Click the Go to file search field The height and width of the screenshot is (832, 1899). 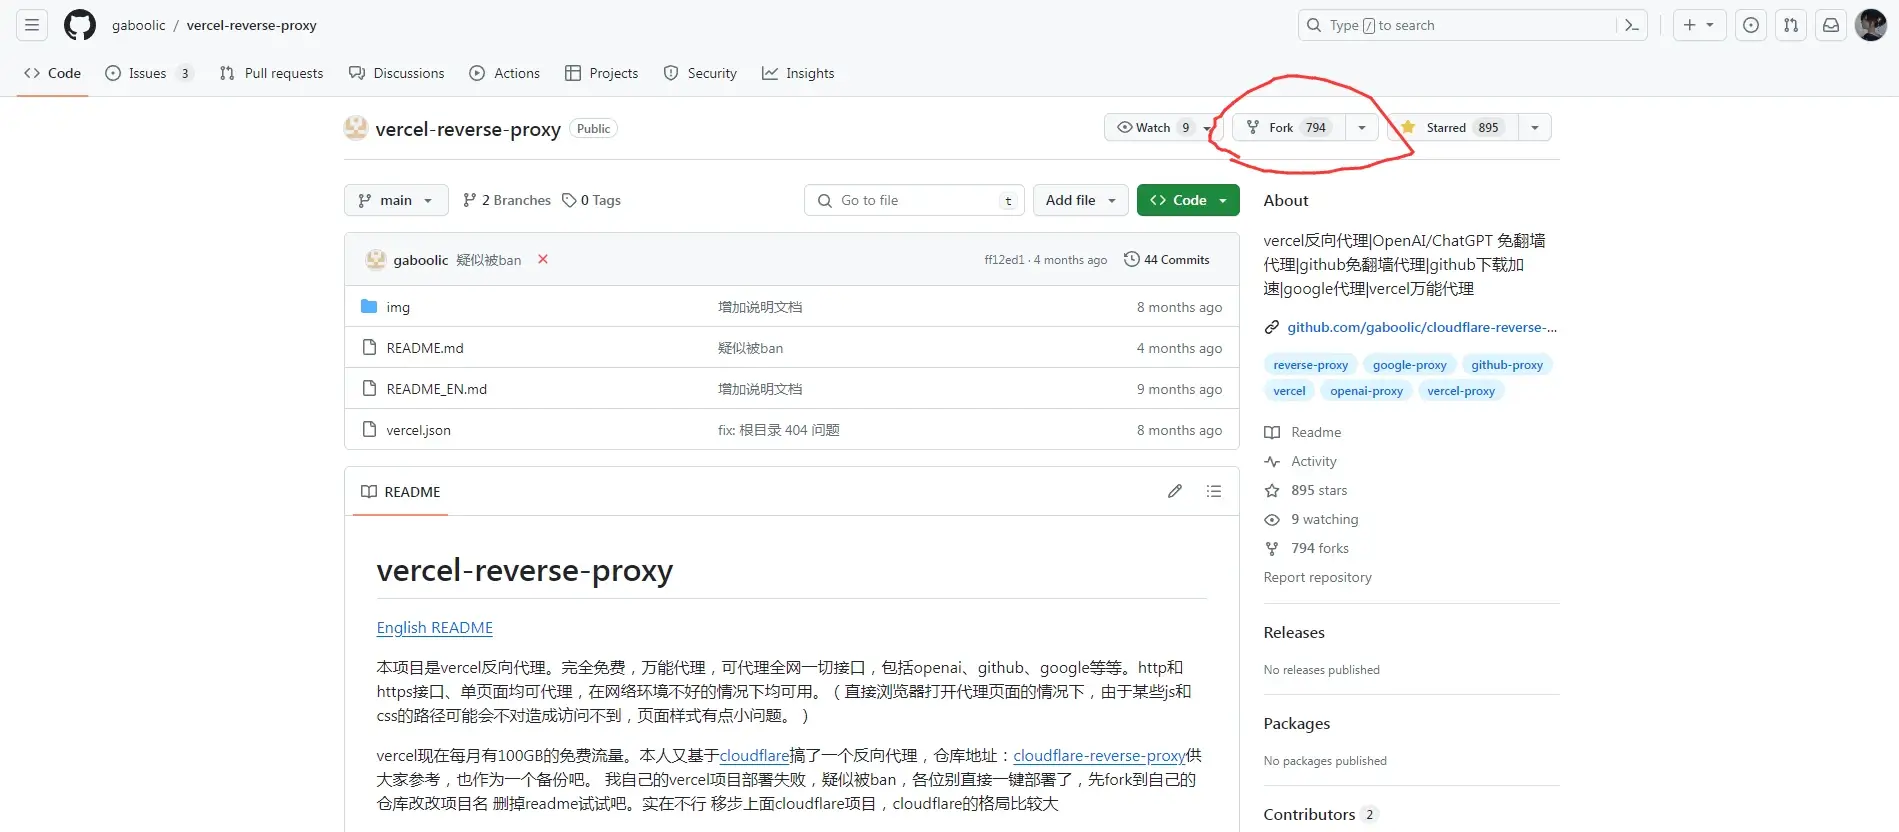[x=914, y=200]
